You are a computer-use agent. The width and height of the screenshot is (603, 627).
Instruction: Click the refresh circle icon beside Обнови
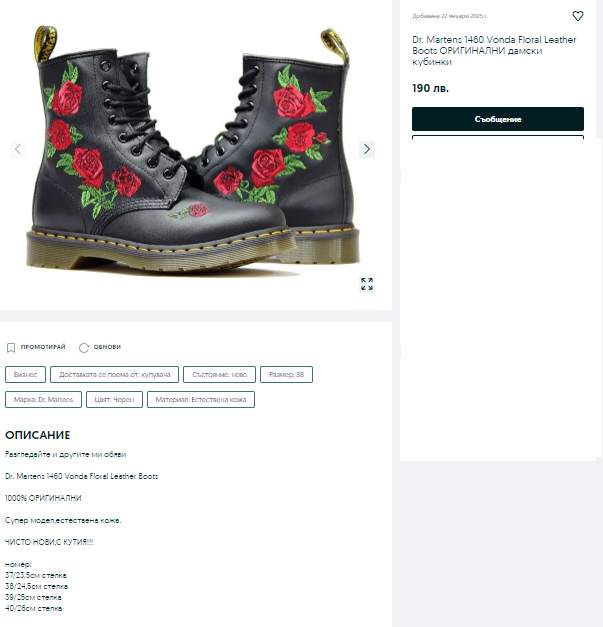[x=84, y=347]
